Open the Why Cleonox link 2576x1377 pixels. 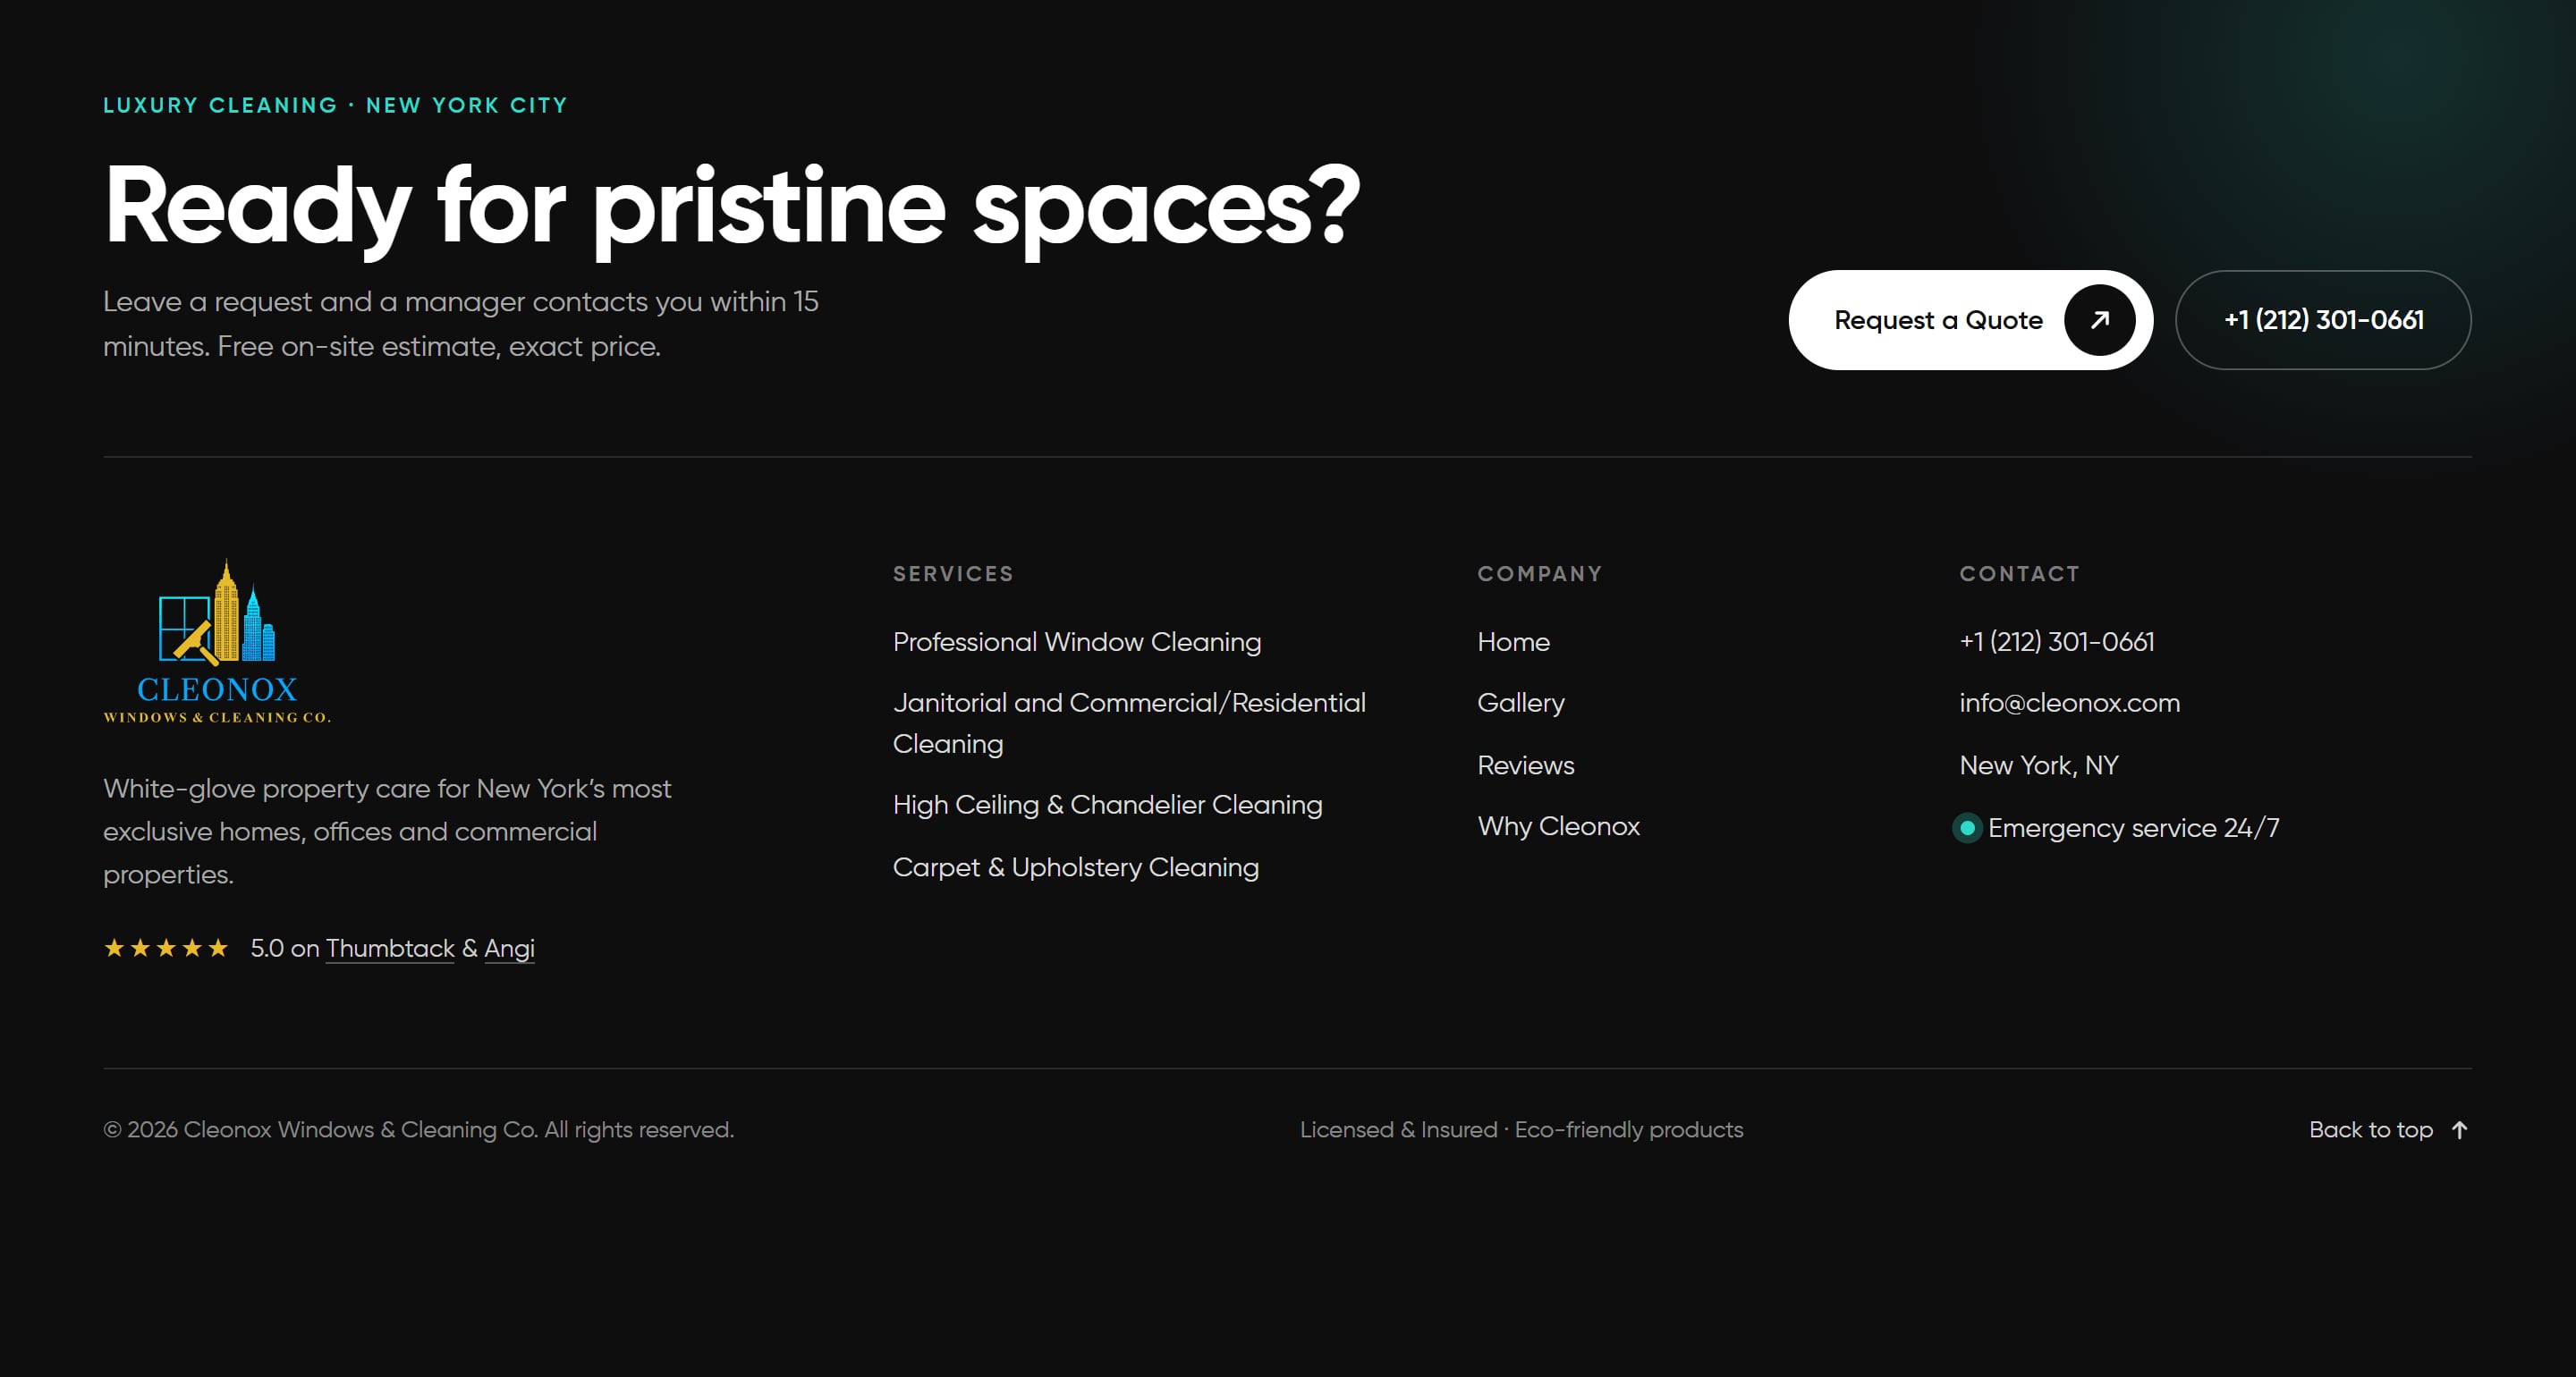pyautogui.click(x=1559, y=826)
